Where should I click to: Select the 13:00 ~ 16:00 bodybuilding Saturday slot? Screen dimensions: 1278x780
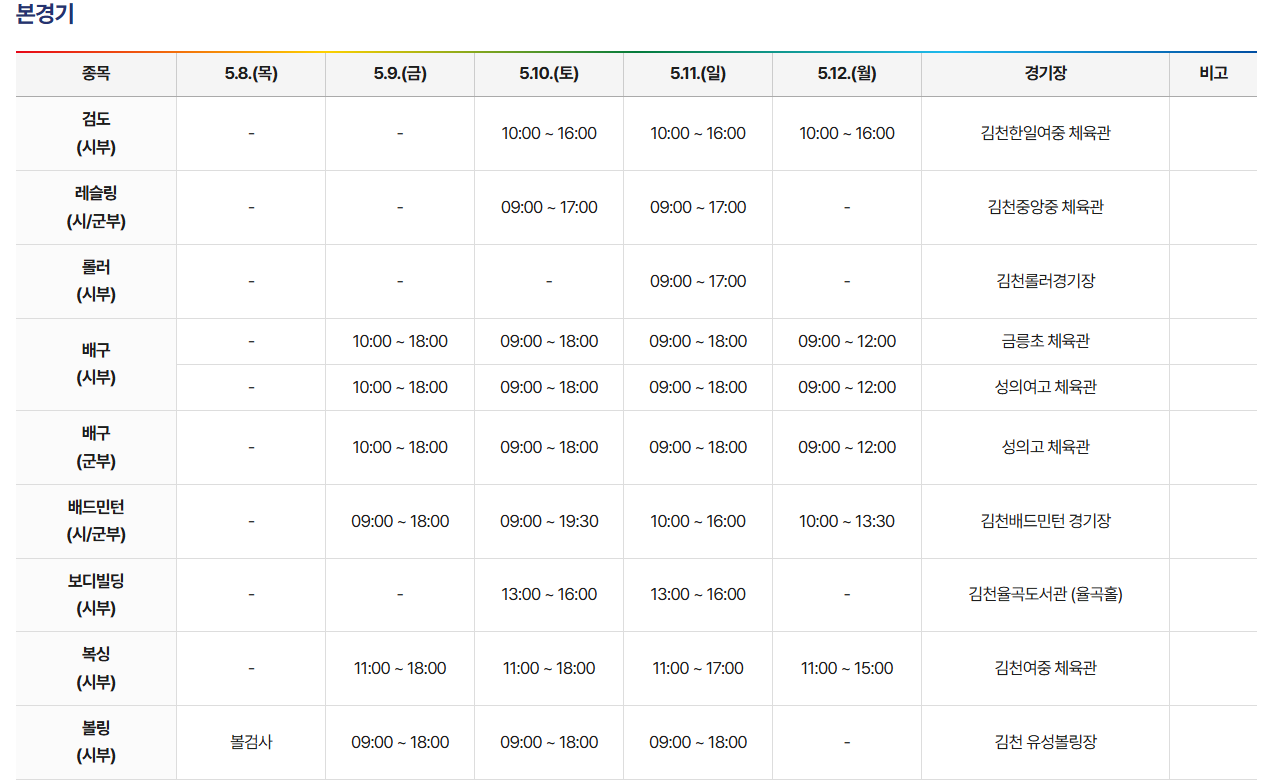coord(548,594)
